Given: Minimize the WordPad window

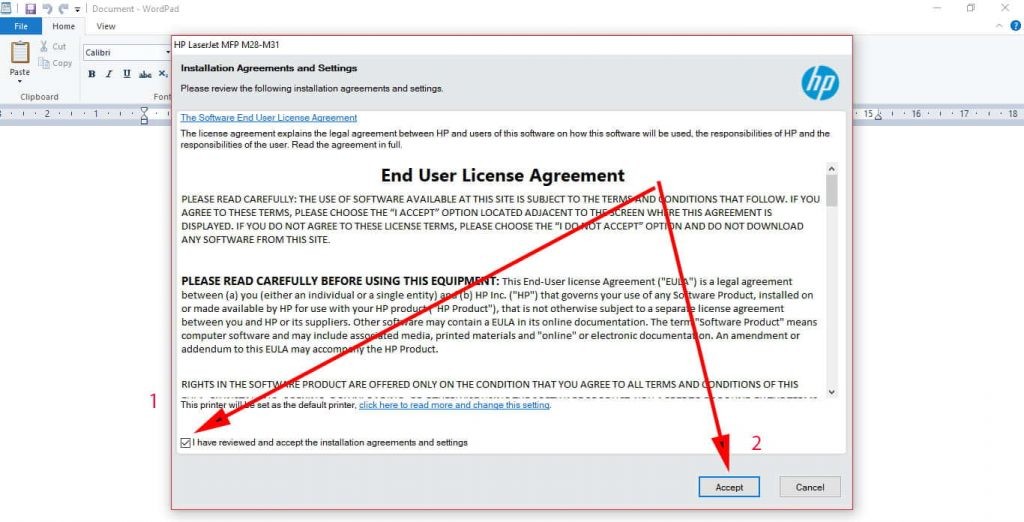Looking at the screenshot, I should tap(937, 8).
